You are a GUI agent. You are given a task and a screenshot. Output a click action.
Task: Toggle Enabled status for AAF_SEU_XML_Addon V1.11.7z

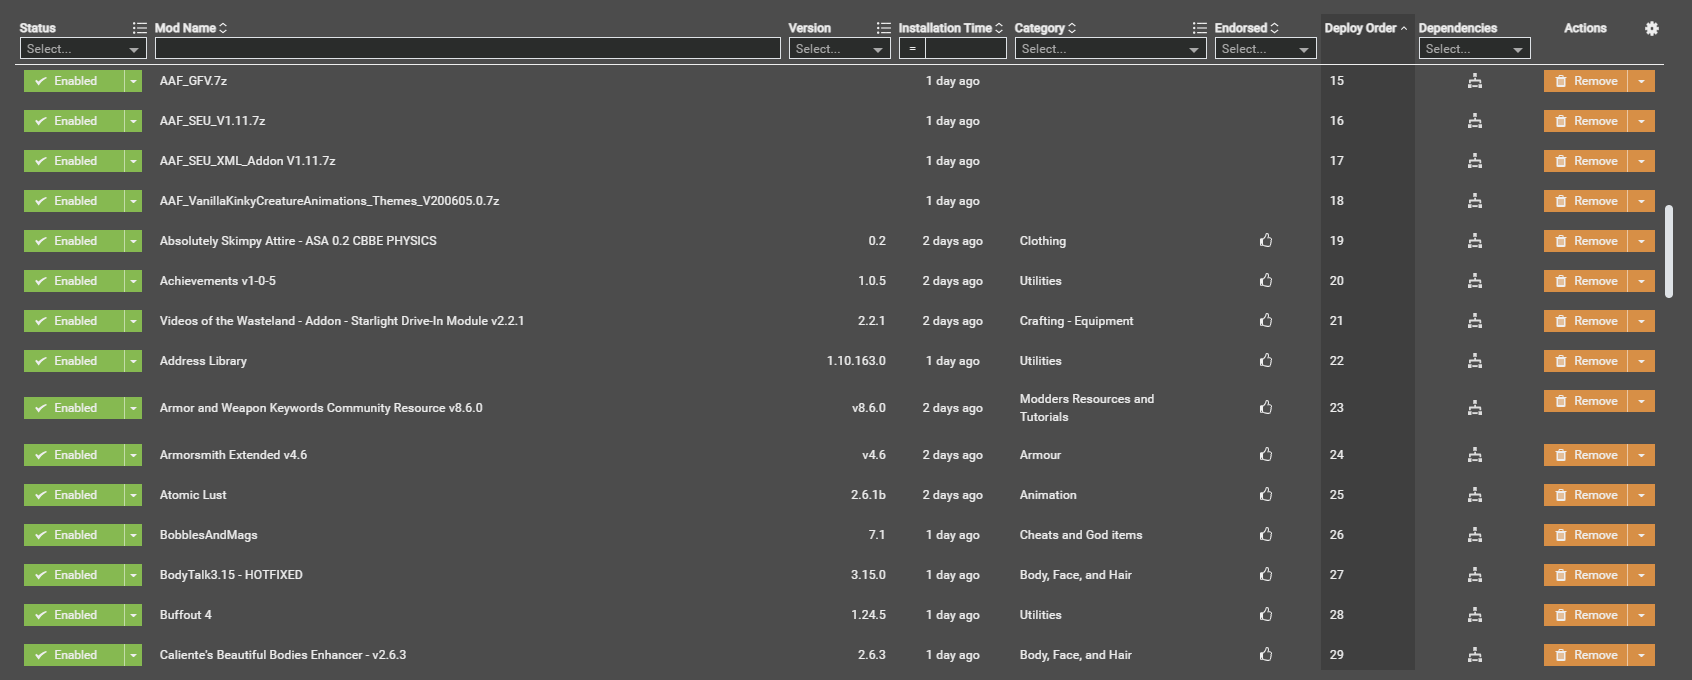click(73, 161)
